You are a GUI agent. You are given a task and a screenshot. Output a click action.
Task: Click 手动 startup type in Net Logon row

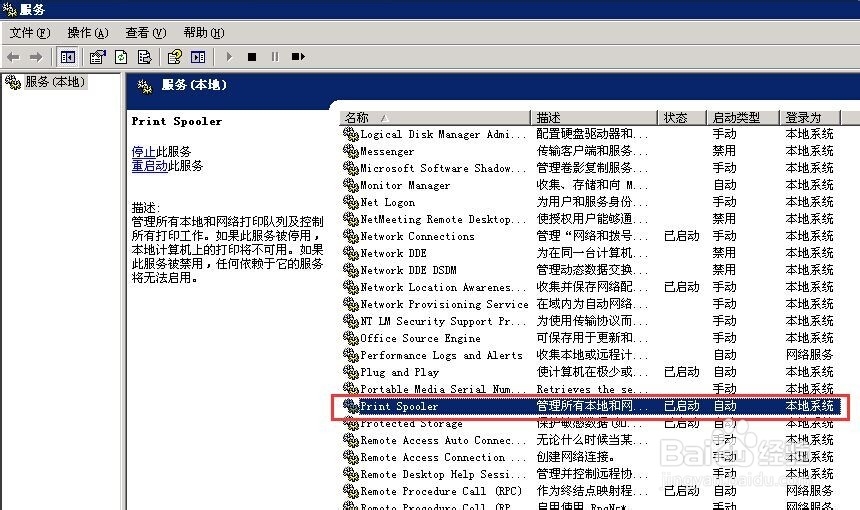(x=724, y=202)
